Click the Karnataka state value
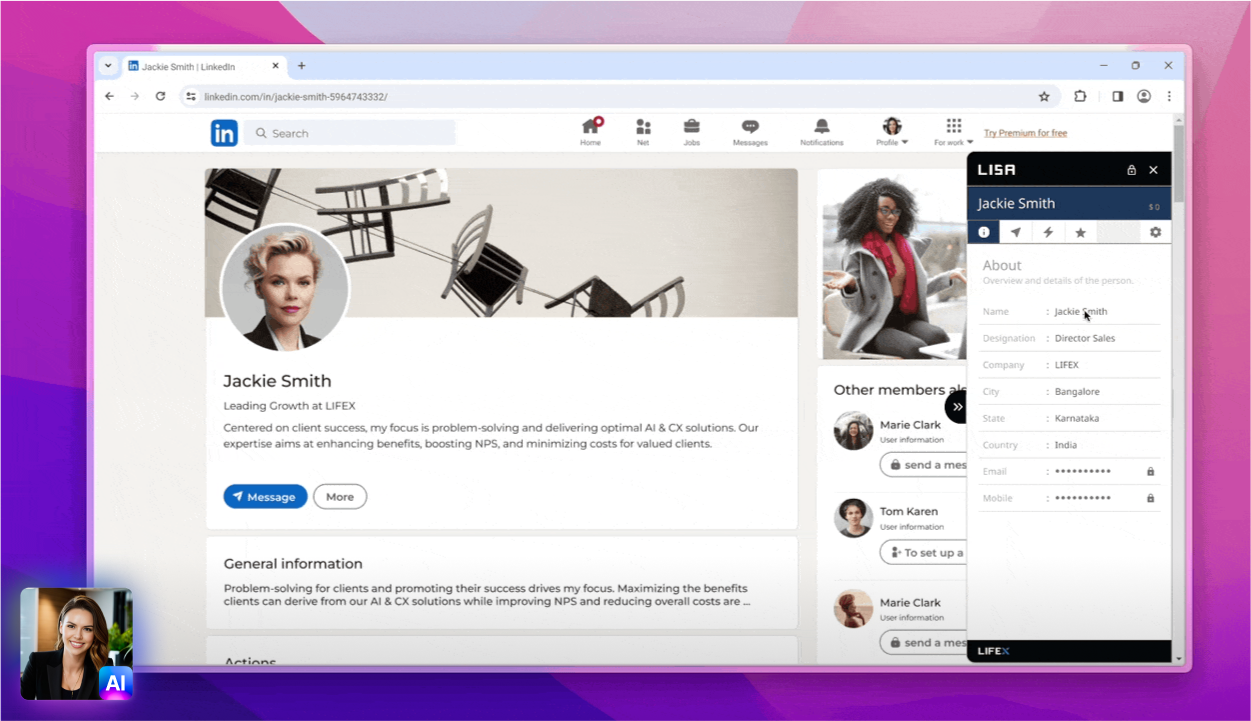This screenshot has width=1251, height=721. click(1076, 418)
